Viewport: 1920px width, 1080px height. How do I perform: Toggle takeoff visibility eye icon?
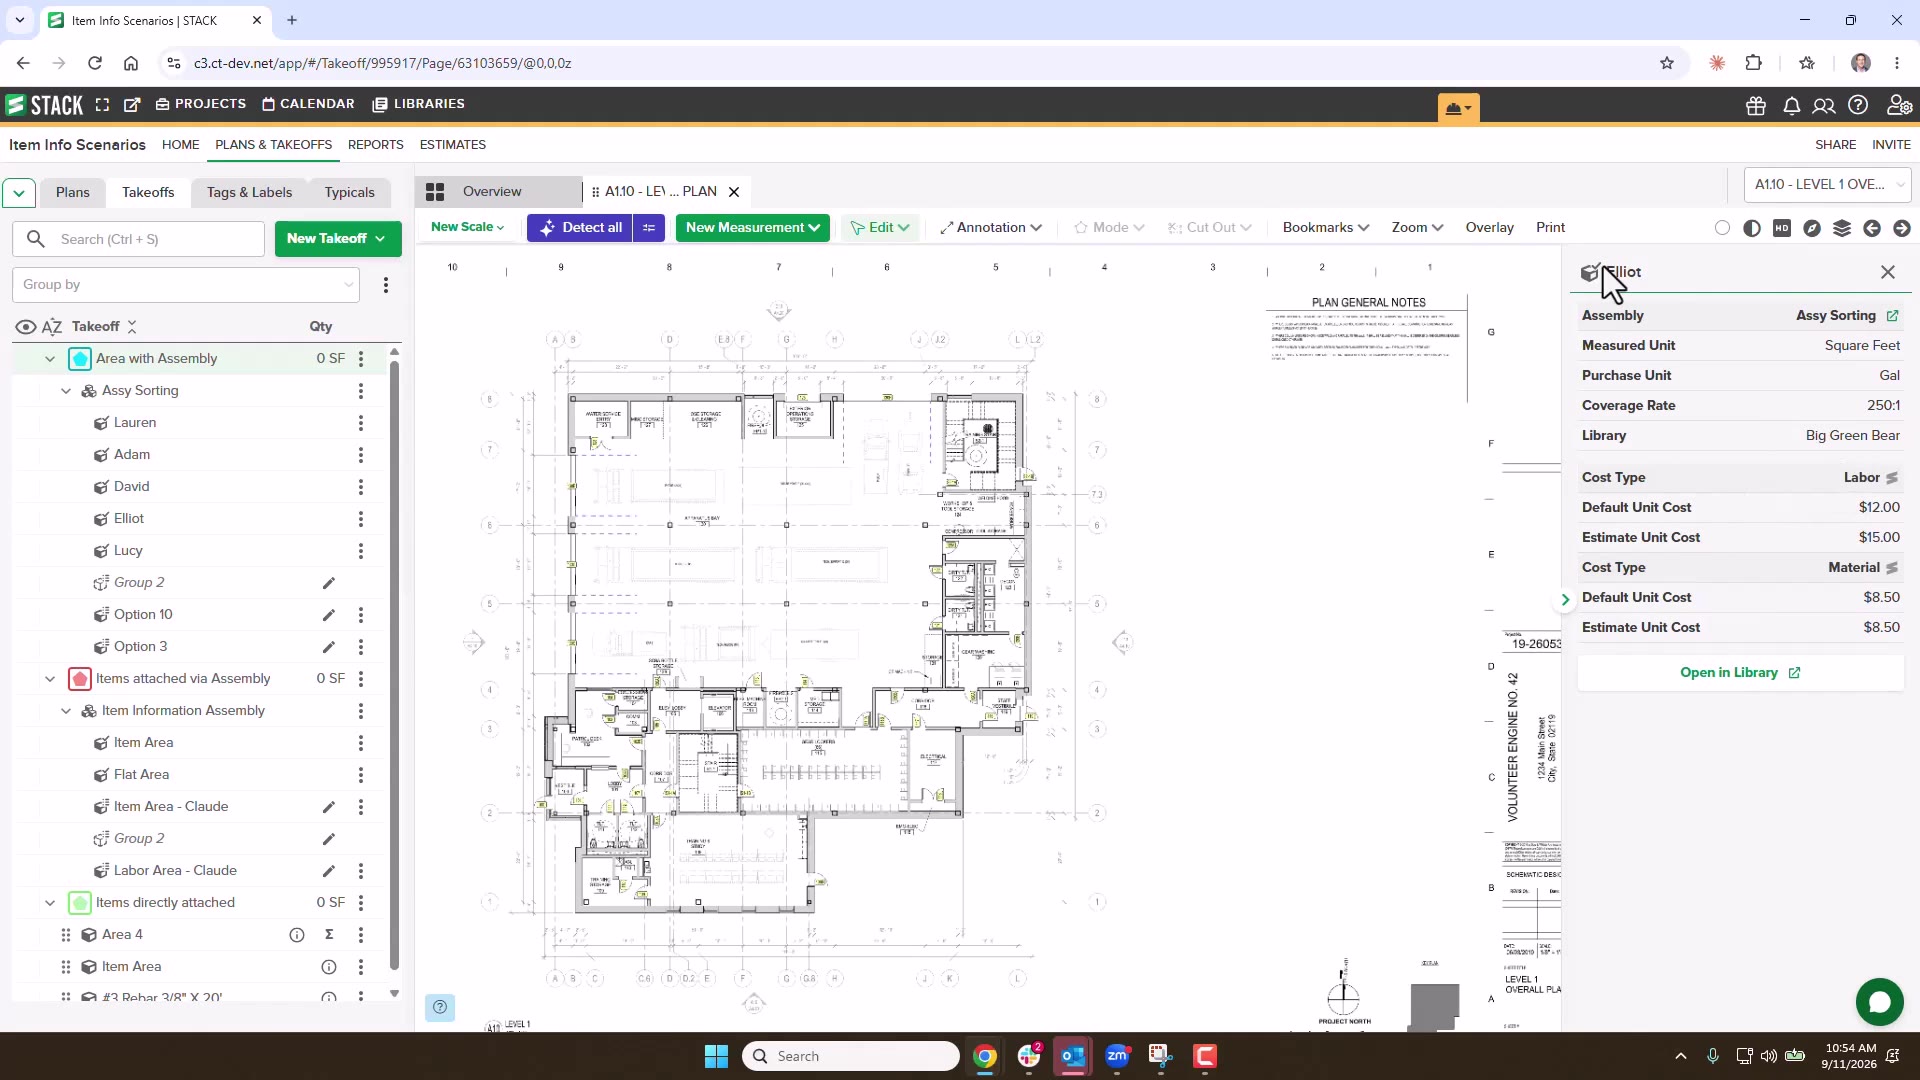26,327
